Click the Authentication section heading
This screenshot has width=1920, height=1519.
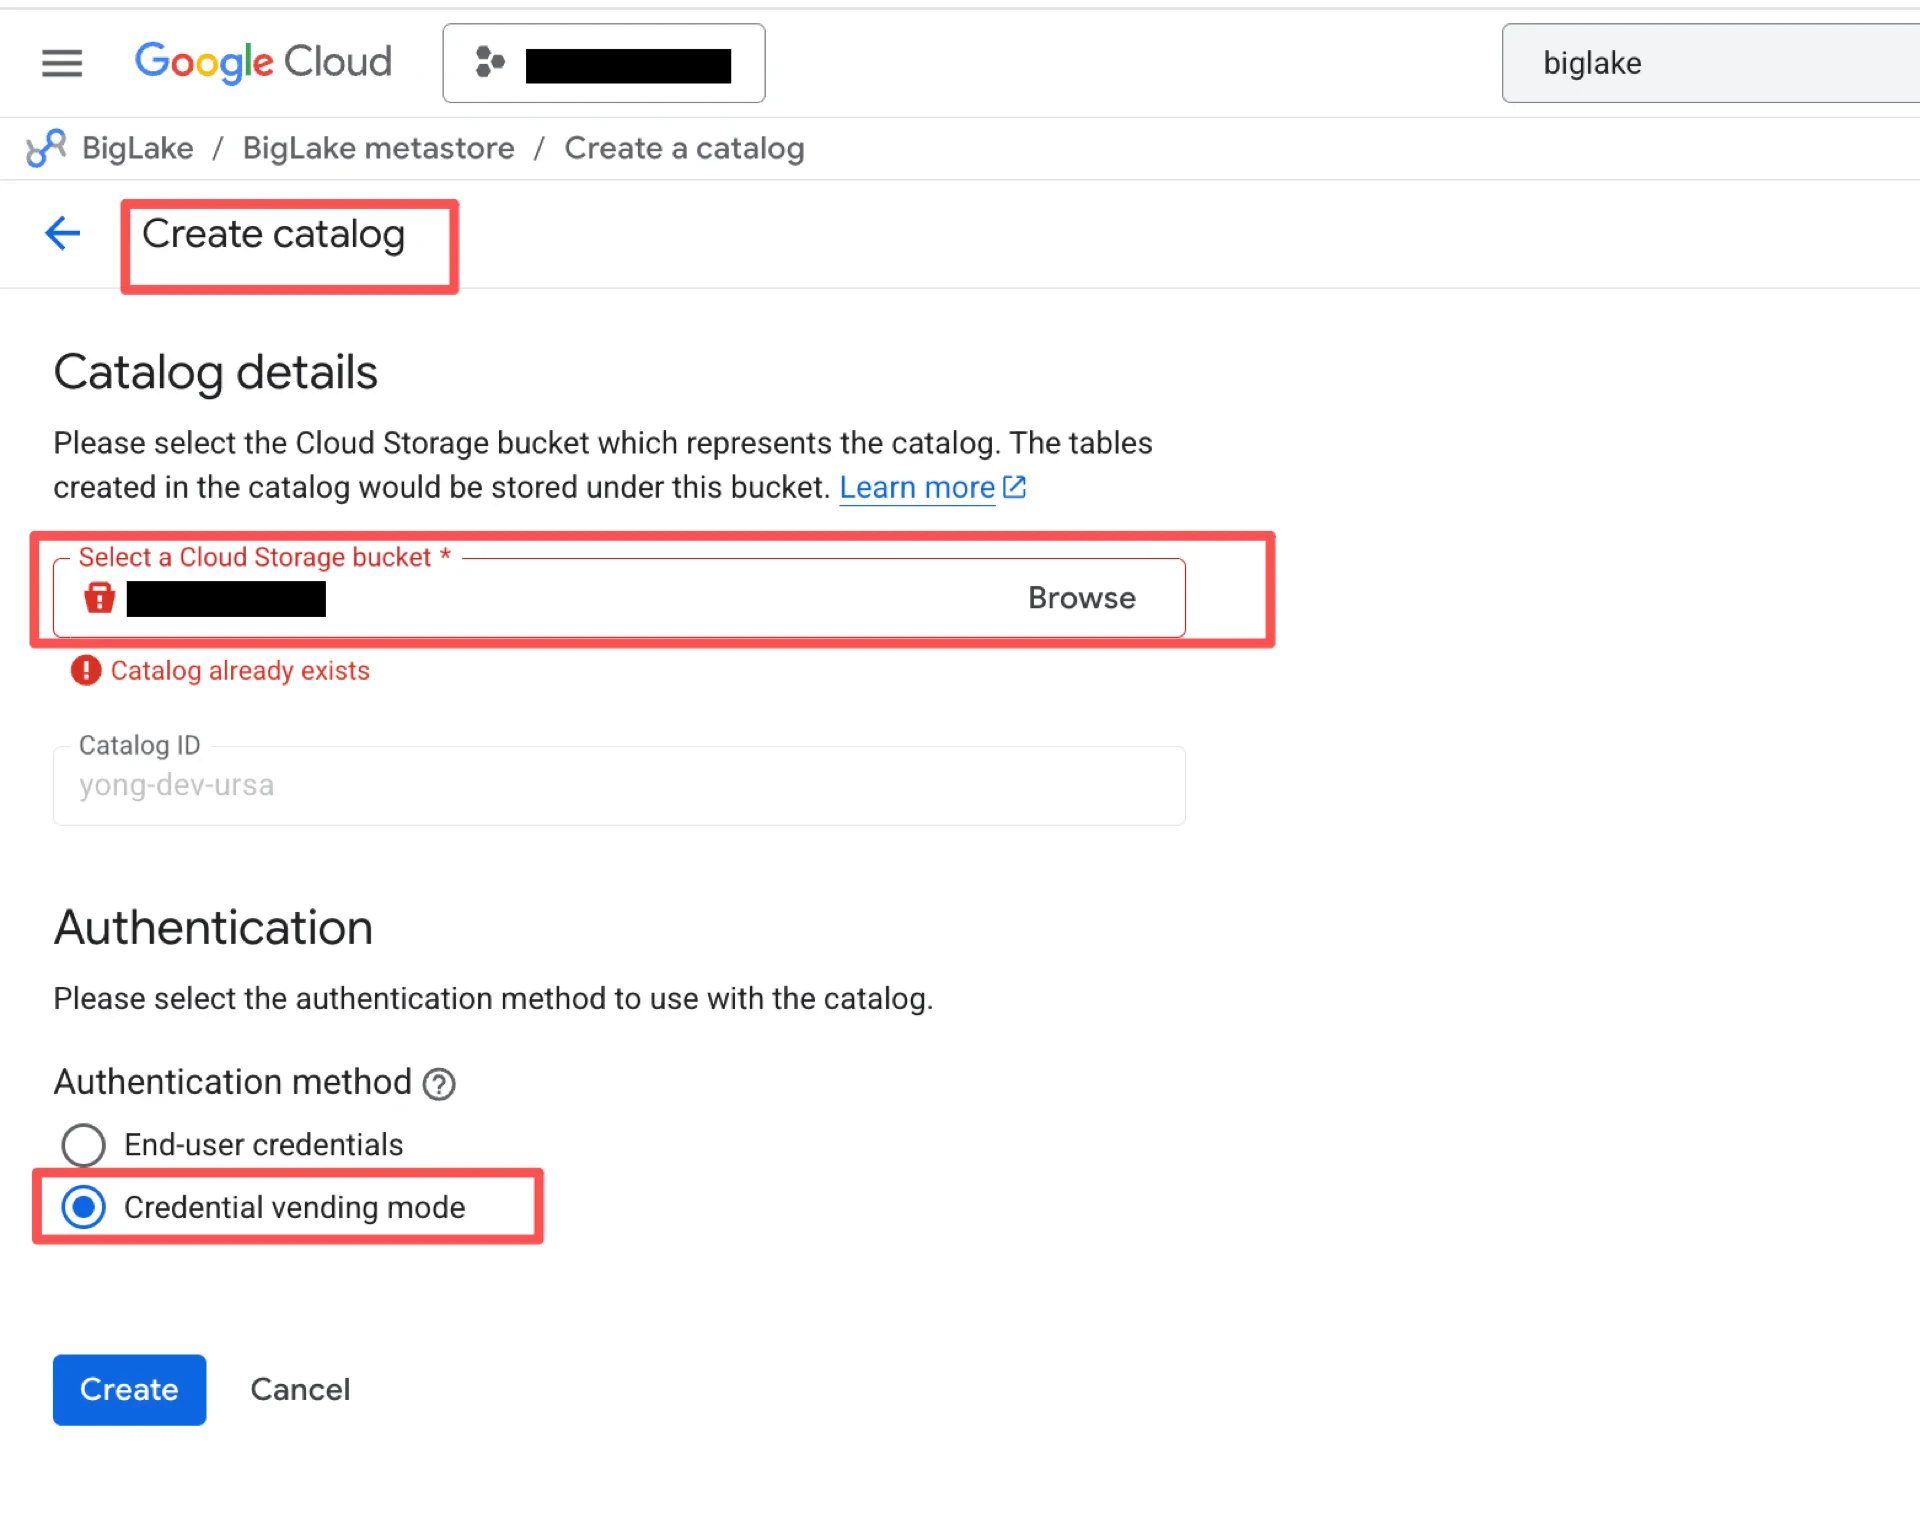point(213,928)
